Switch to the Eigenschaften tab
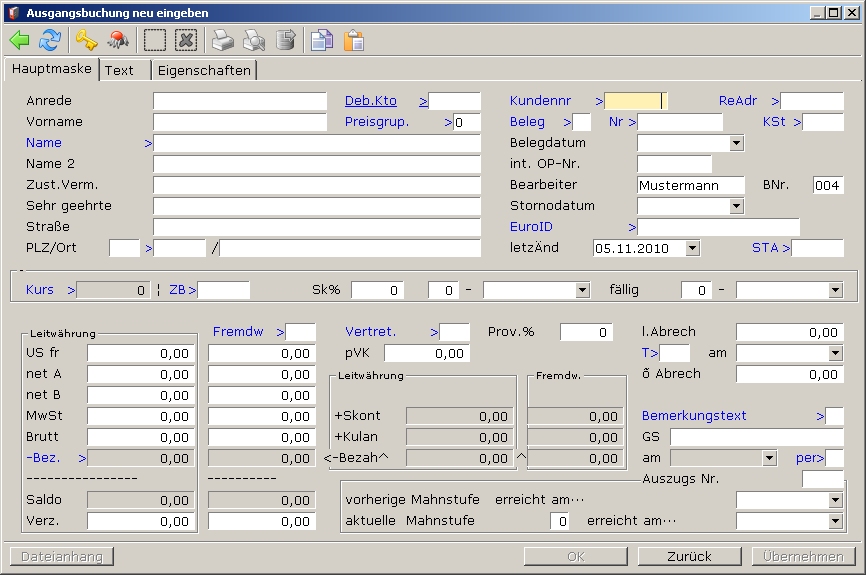This screenshot has height=575, width=866. point(204,70)
